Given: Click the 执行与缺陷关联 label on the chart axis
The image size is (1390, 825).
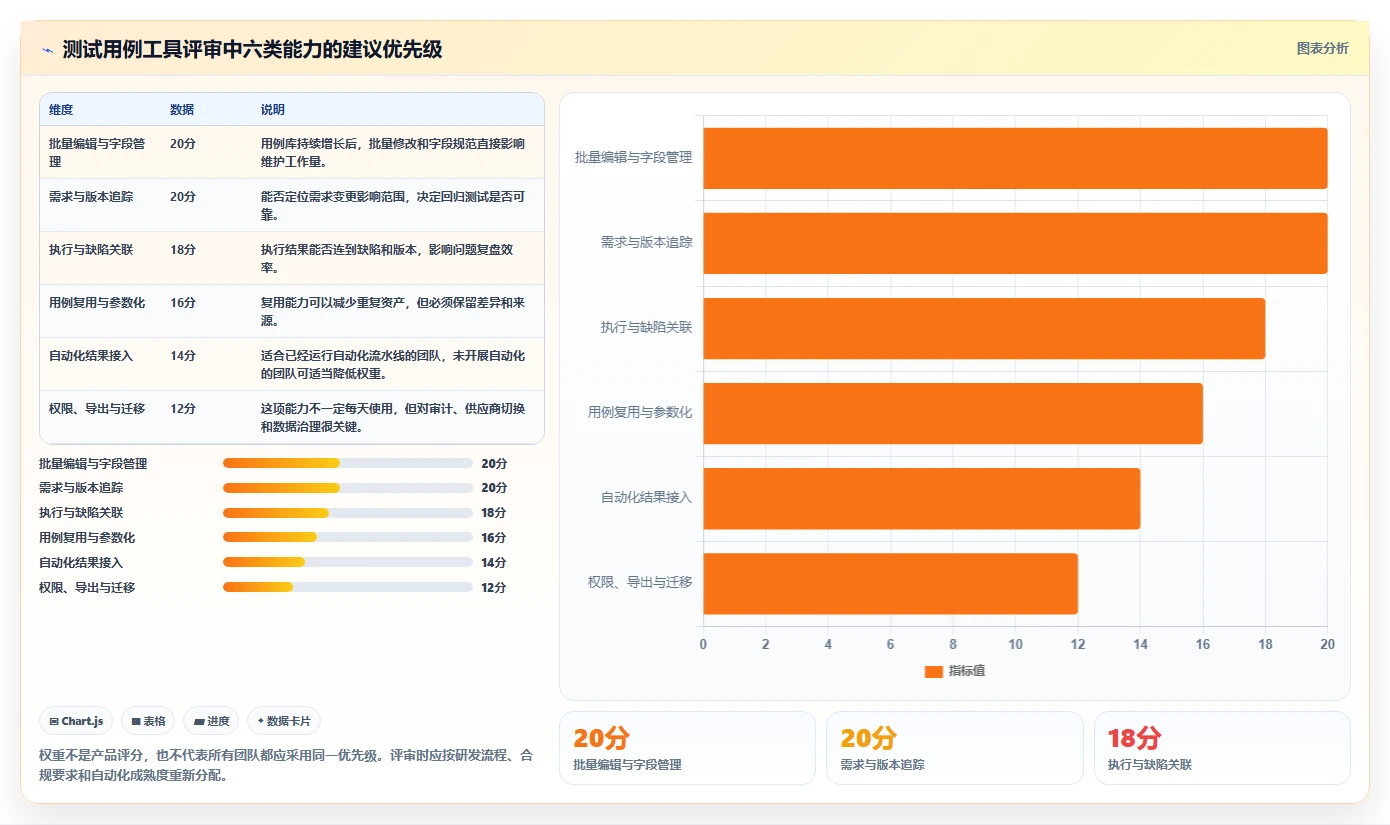Looking at the screenshot, I should pos(646,327).
